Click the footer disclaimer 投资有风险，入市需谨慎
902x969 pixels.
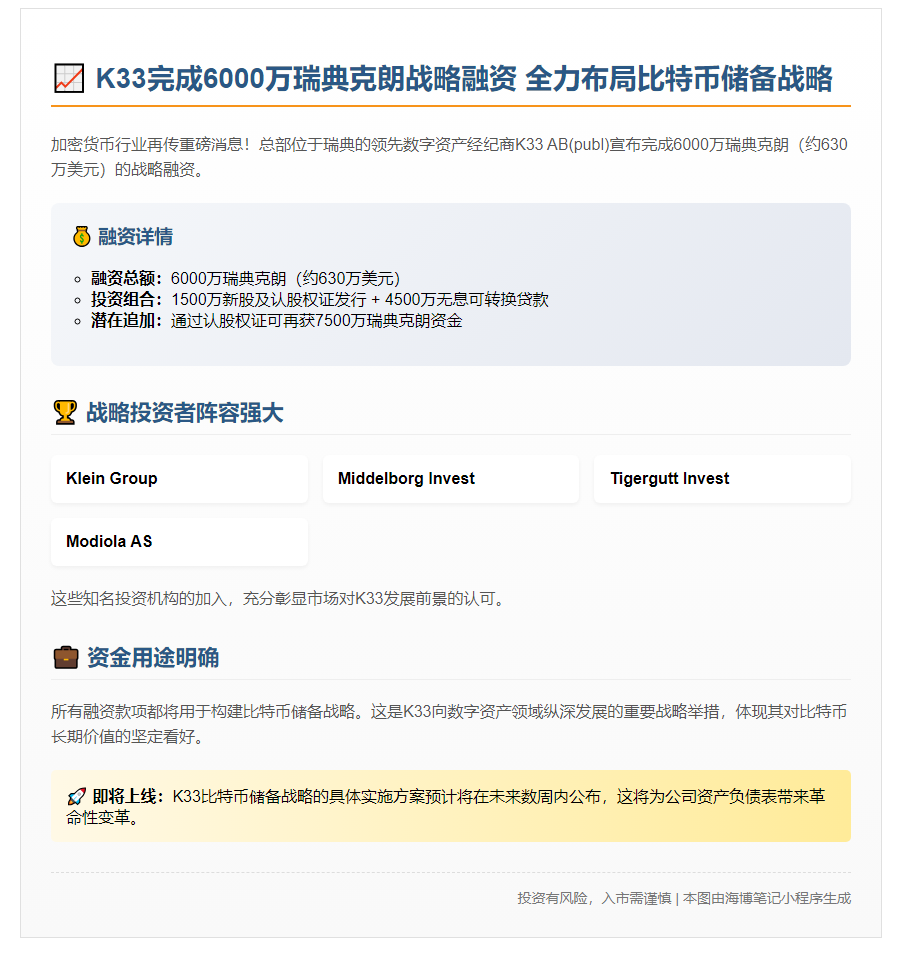pyautogui.click(x=594, y=899)
